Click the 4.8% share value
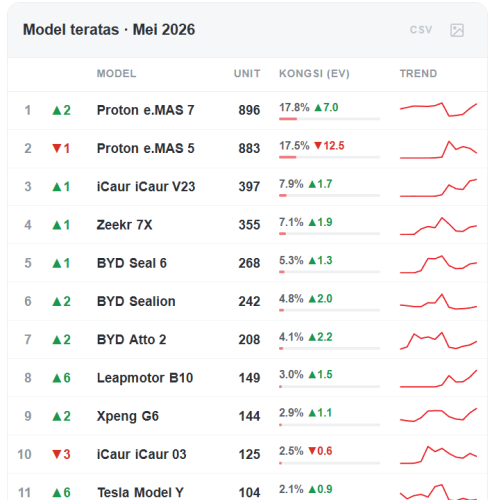This screenshot has height=500, width=497. click(x=291, y=299)
